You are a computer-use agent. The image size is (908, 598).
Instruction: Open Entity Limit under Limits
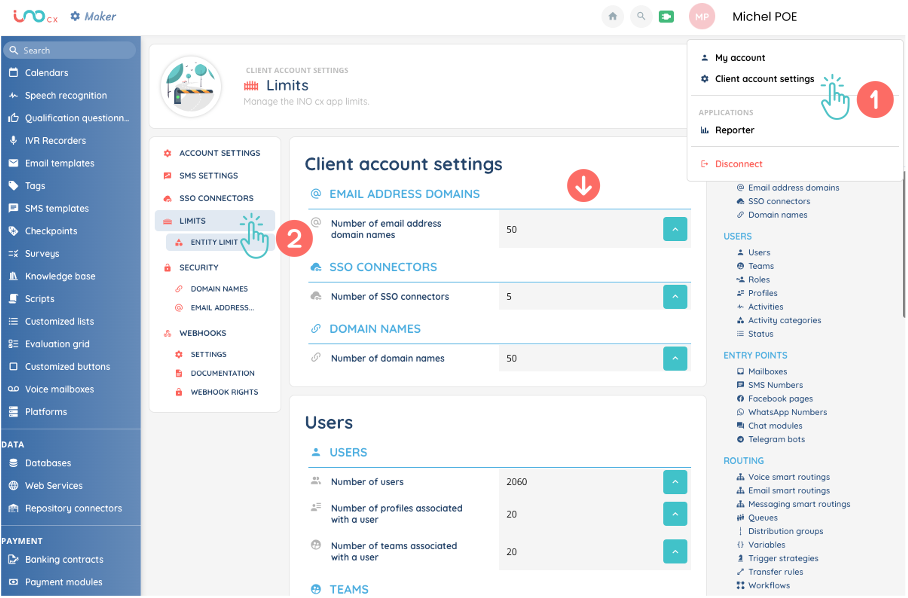click(214, 243)
